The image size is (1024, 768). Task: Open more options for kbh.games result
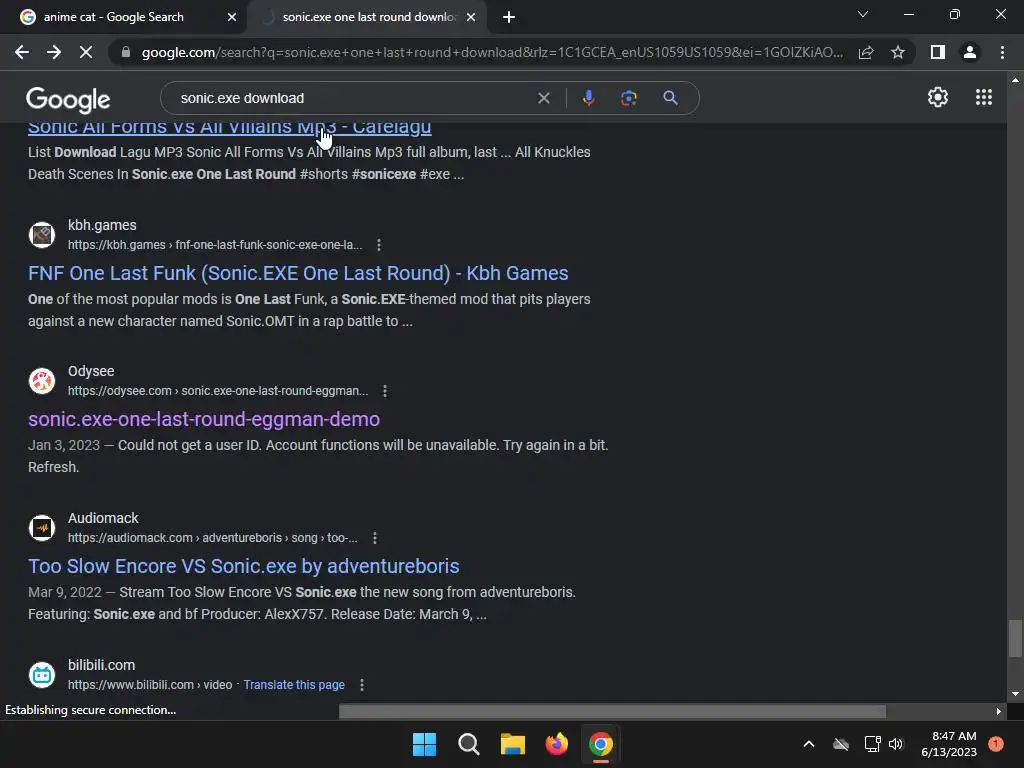point(379,245)
